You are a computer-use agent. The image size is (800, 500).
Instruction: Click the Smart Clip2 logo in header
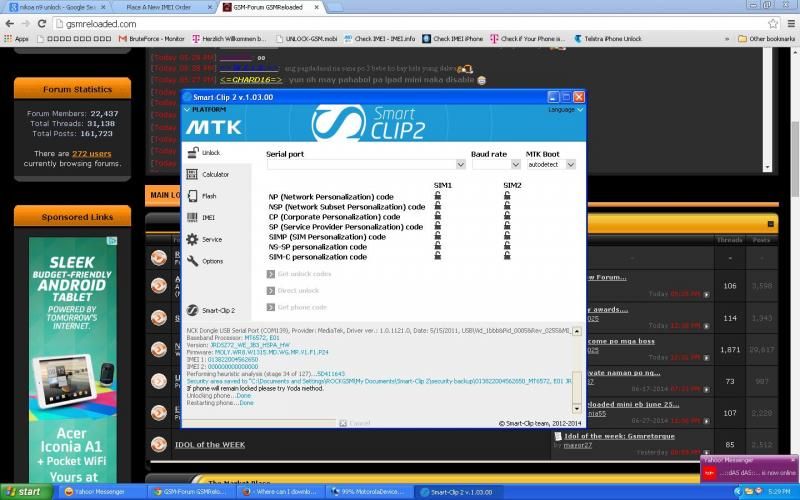point(368,122)
